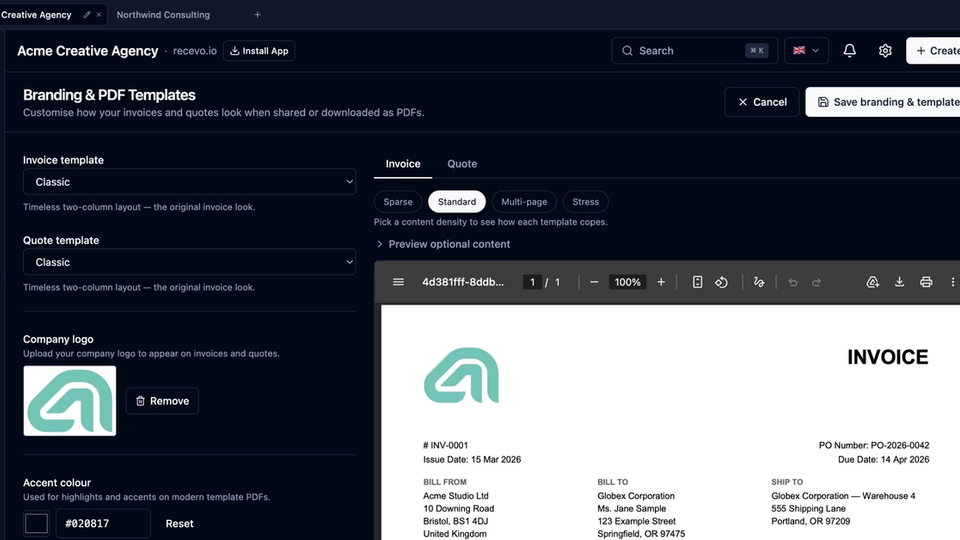The image size is (960, 540).
Task: Cancel branding changes
Action: tap(762, 102)
